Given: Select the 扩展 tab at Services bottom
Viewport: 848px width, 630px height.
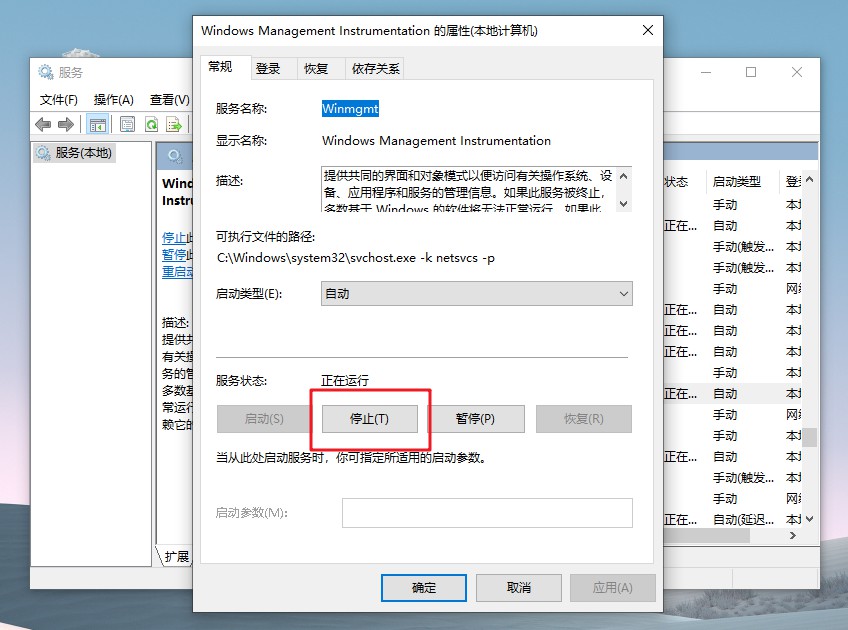Looking at the screenshot, I should click(x=176, y=556).
